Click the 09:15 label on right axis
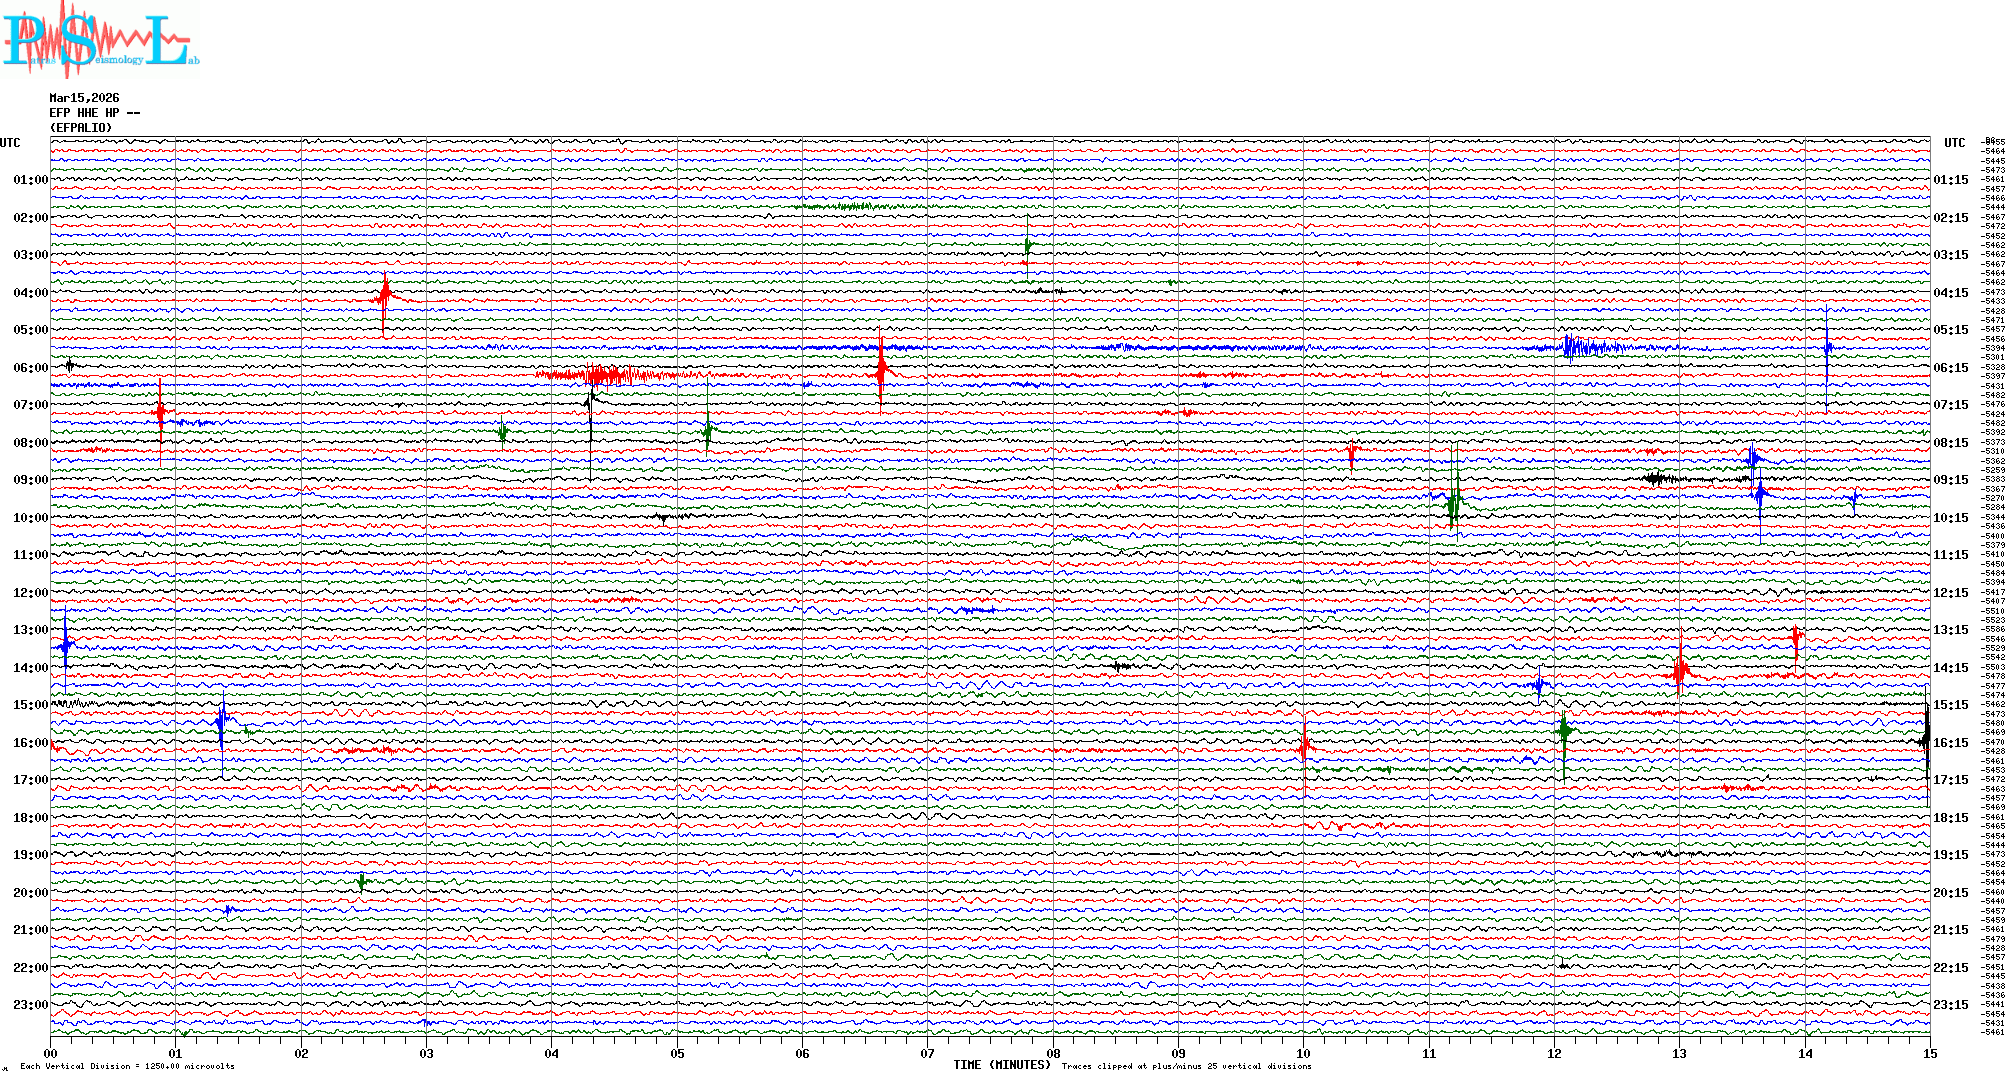 point(1950,480)
